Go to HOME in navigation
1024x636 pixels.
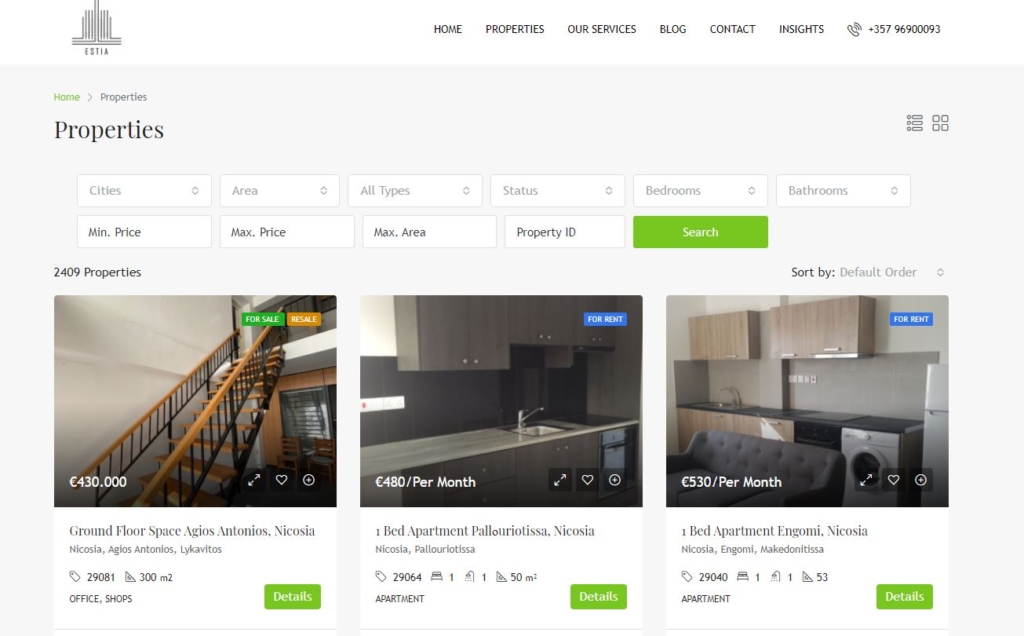(447, 29)
